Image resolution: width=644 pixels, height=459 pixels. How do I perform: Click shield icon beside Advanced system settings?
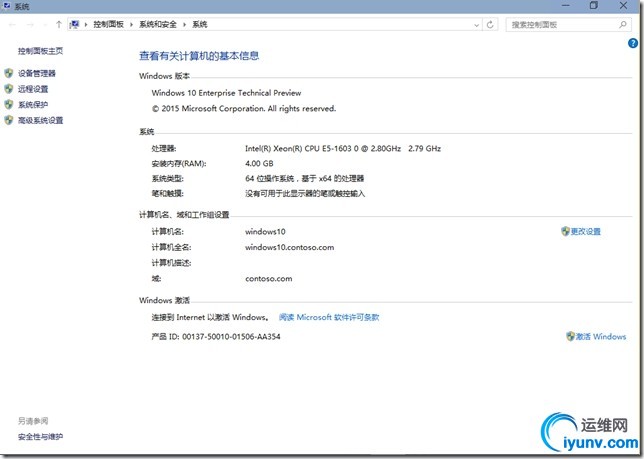tap(9, 120)
